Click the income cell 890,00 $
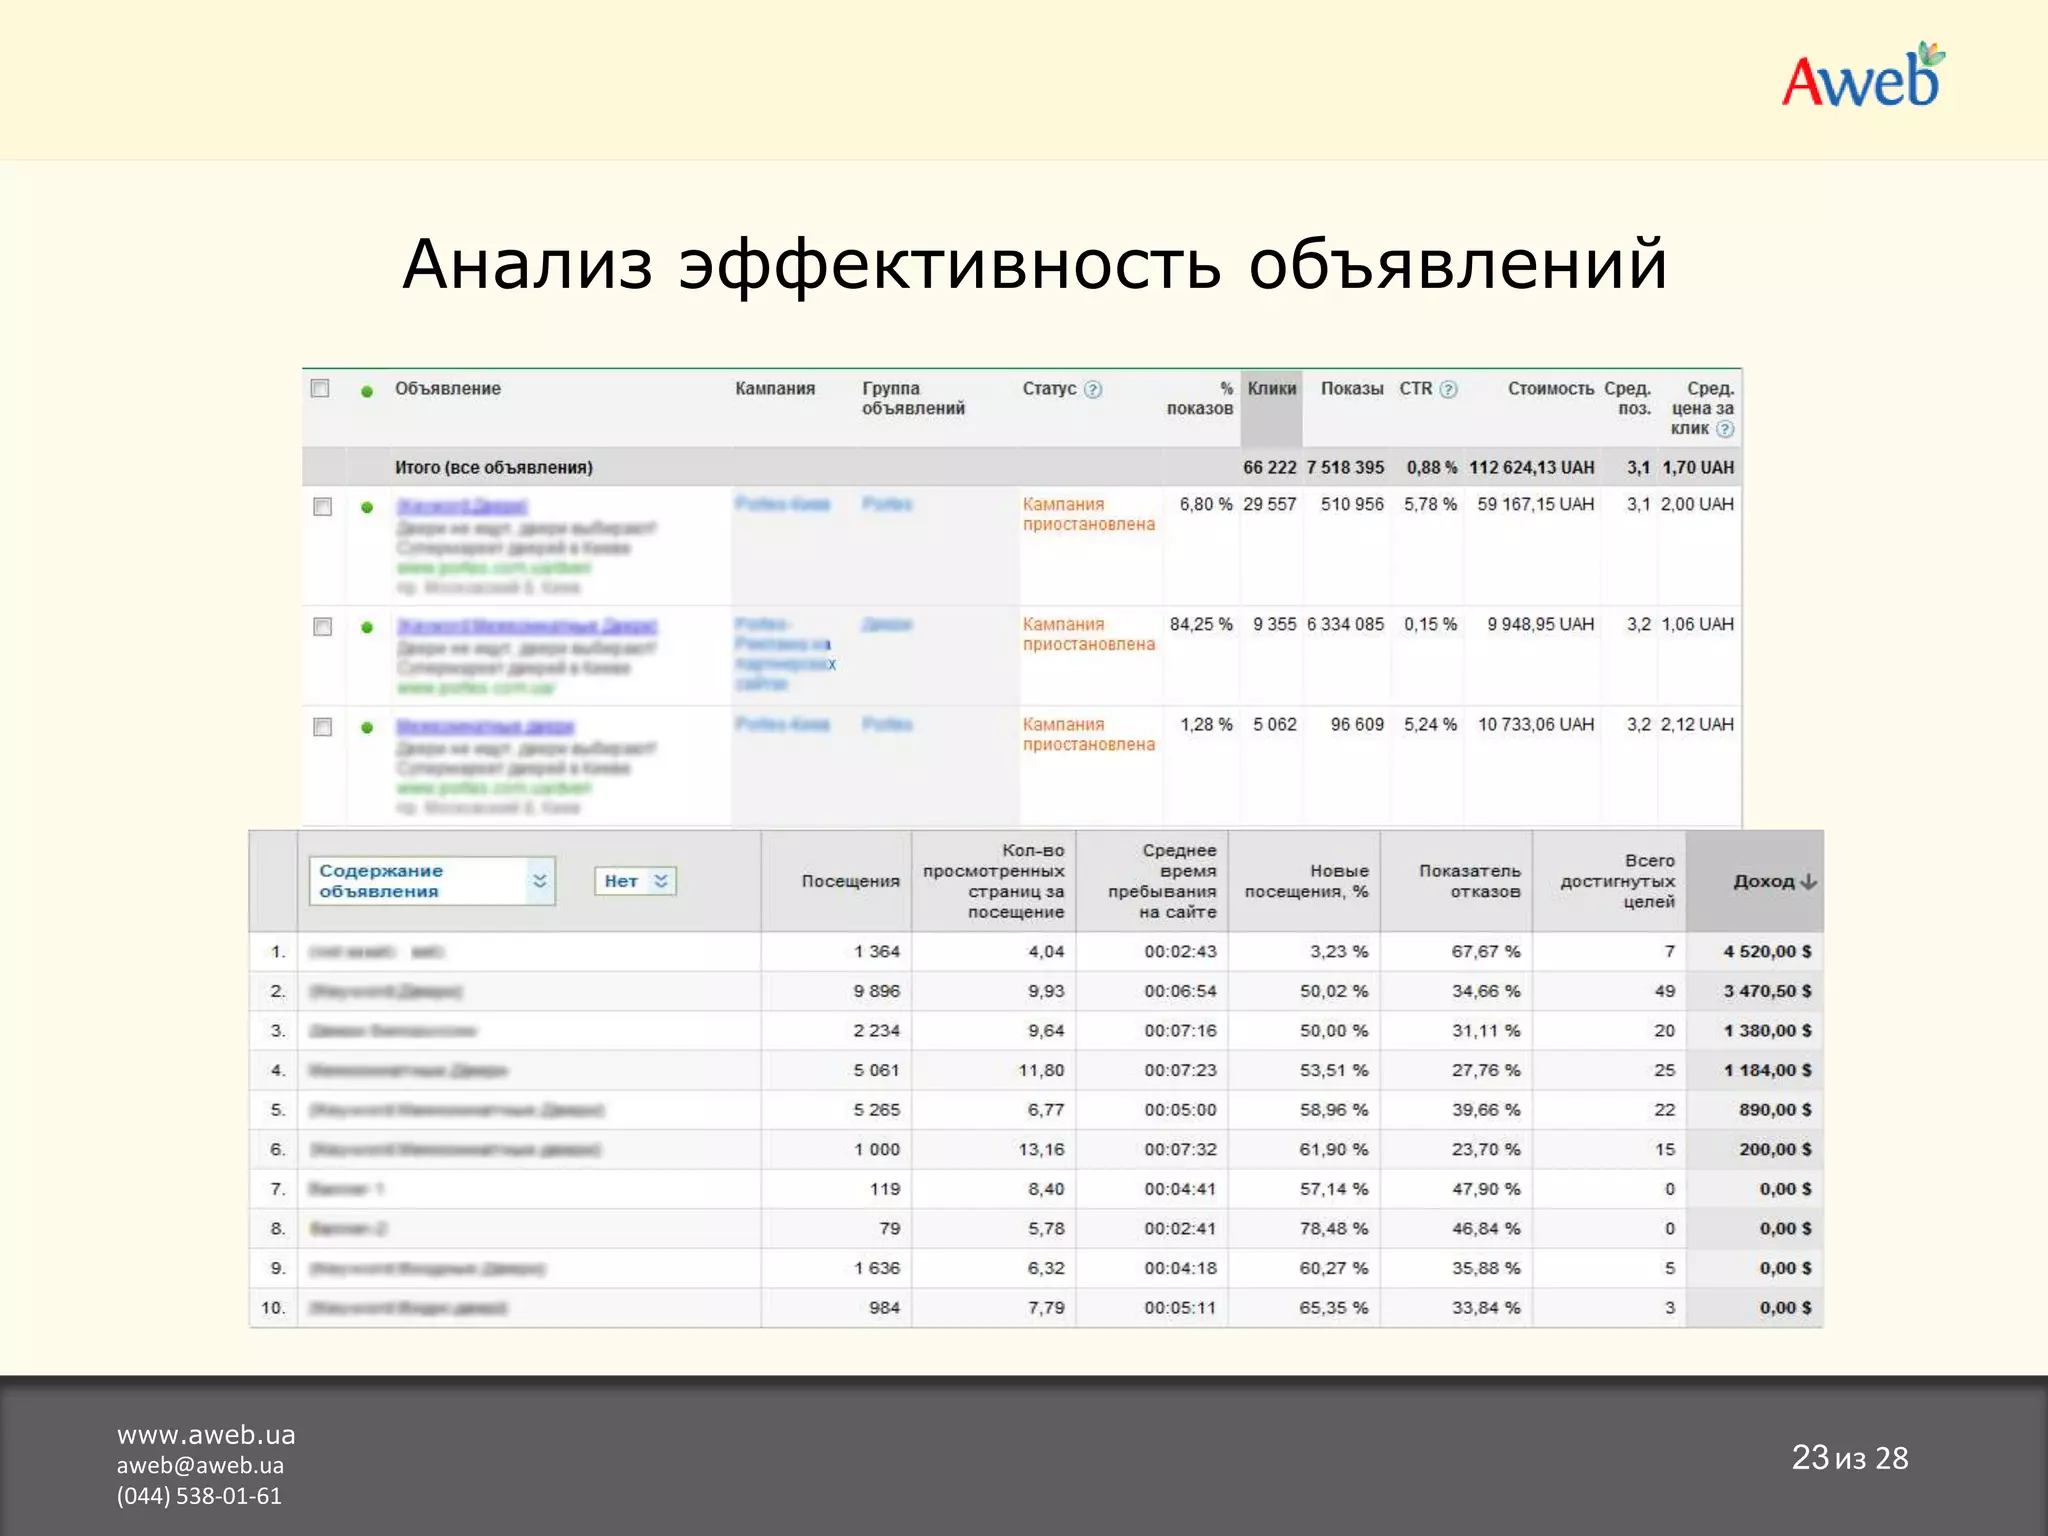The image size is (2048, 1536). 1775,1110
